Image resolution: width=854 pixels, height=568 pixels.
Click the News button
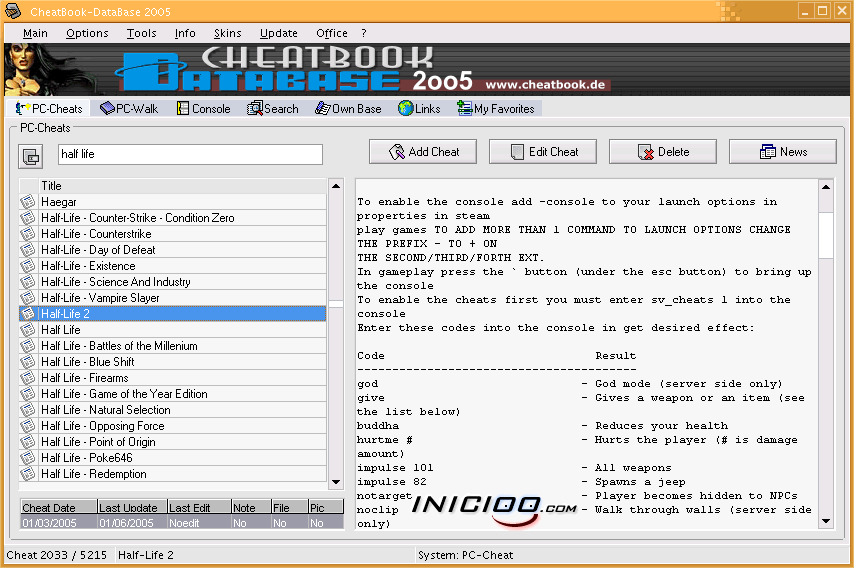[783, 152]
